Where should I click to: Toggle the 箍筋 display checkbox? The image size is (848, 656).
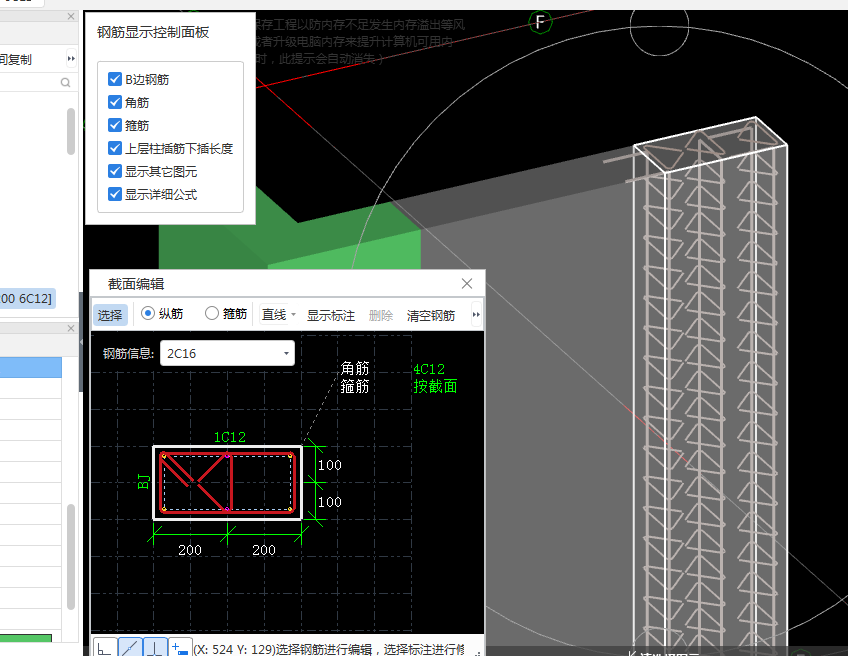(115, 125)
